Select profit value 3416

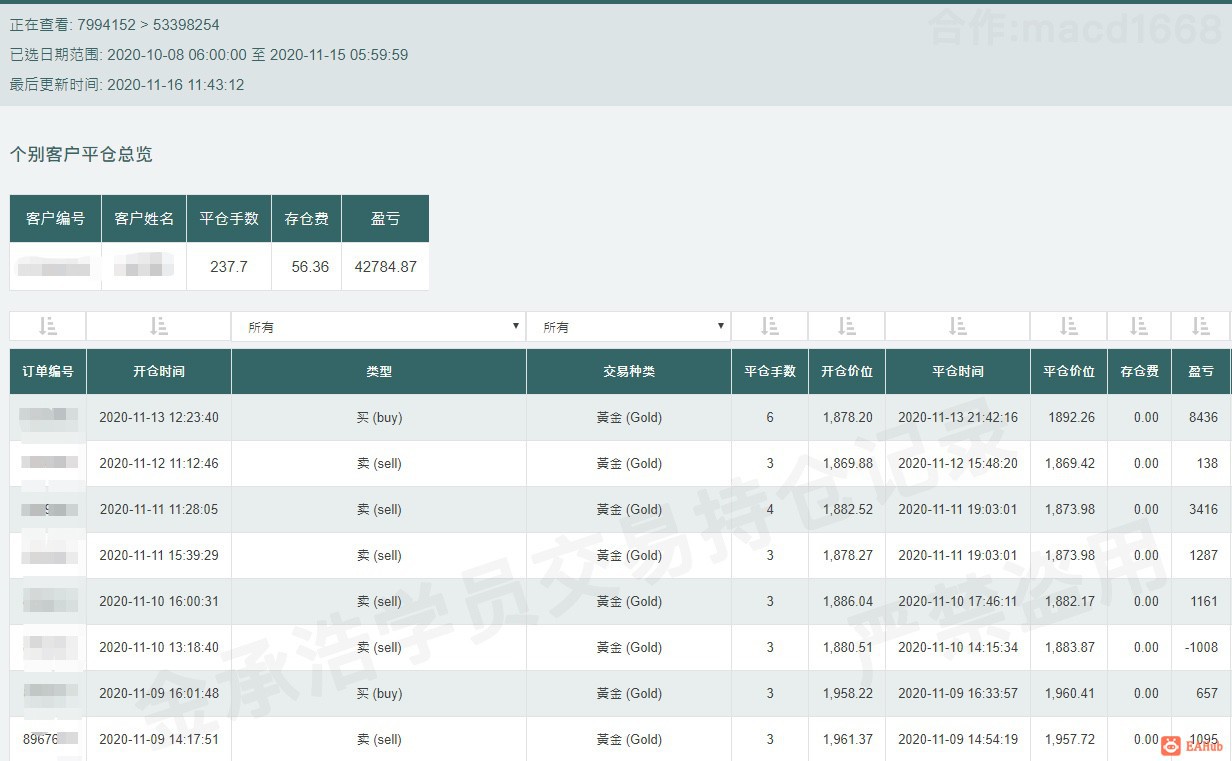tap(1204, 509)
